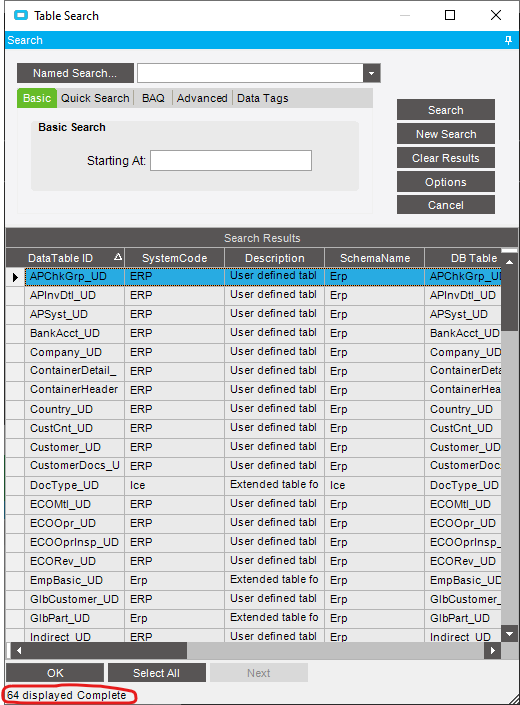Click the Ice SystemCode cell of DocType_UD
The height and width of the screenshot is (705, 520).
174,485
